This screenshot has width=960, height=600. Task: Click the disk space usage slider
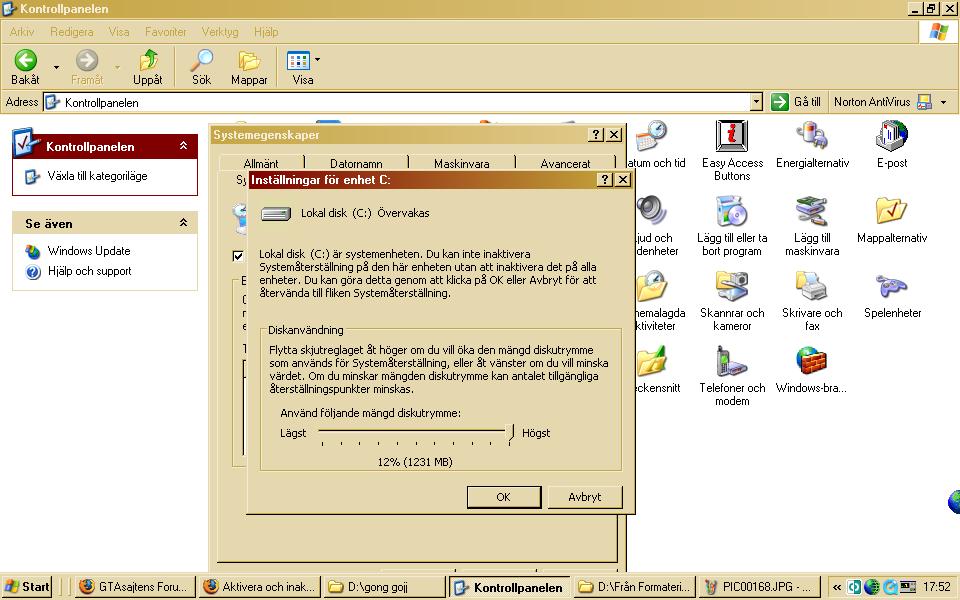(416, 433)
